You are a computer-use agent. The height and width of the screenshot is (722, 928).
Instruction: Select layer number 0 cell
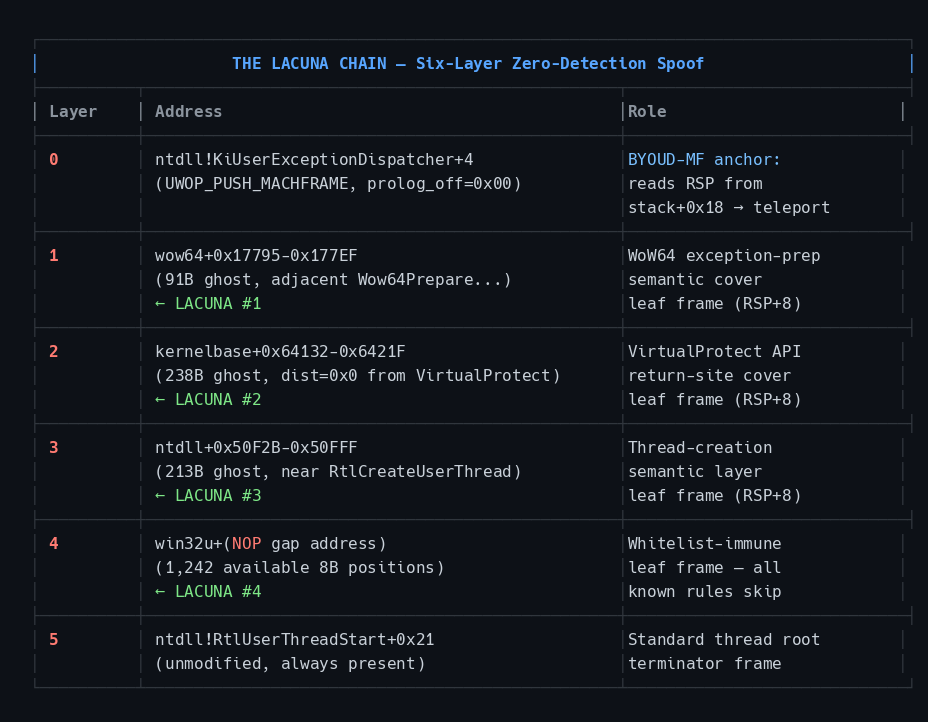[x=54, y=160]
